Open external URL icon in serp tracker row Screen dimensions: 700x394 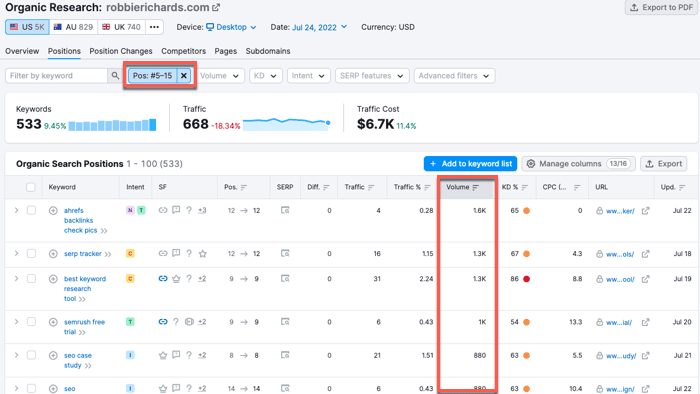click(x=646, y=254)
